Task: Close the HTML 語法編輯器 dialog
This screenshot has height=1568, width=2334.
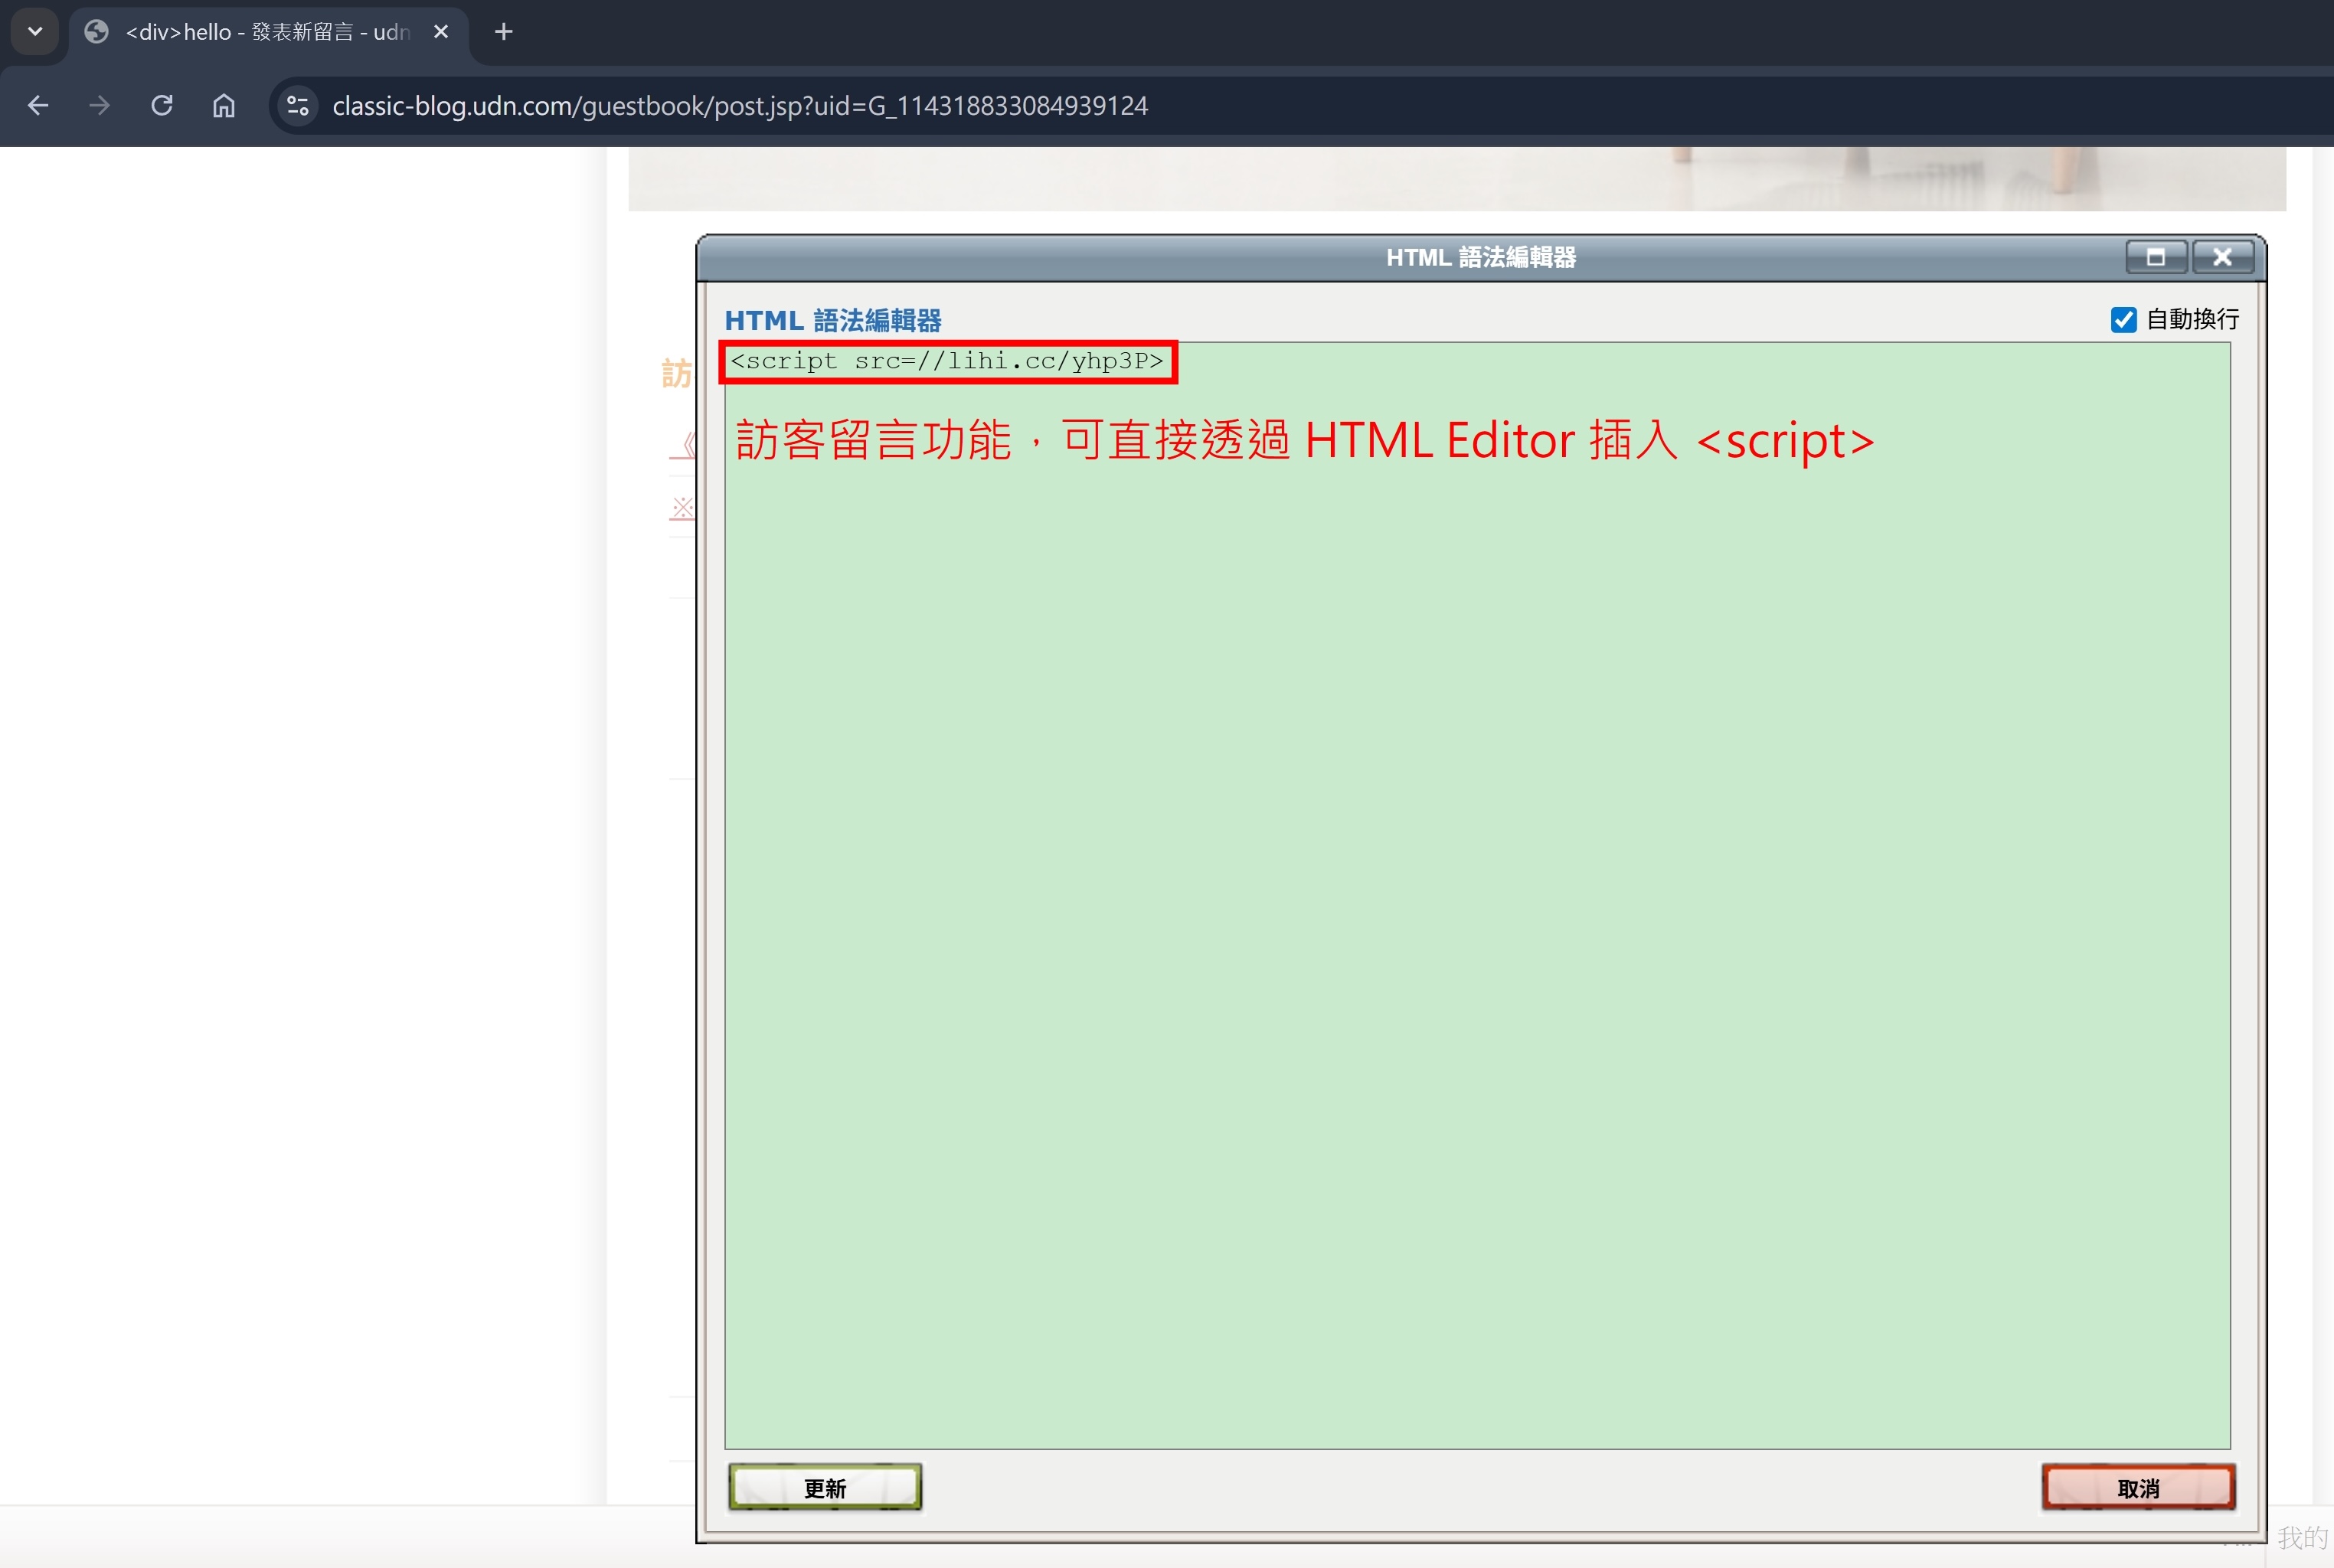Action: click(2222, 257)
